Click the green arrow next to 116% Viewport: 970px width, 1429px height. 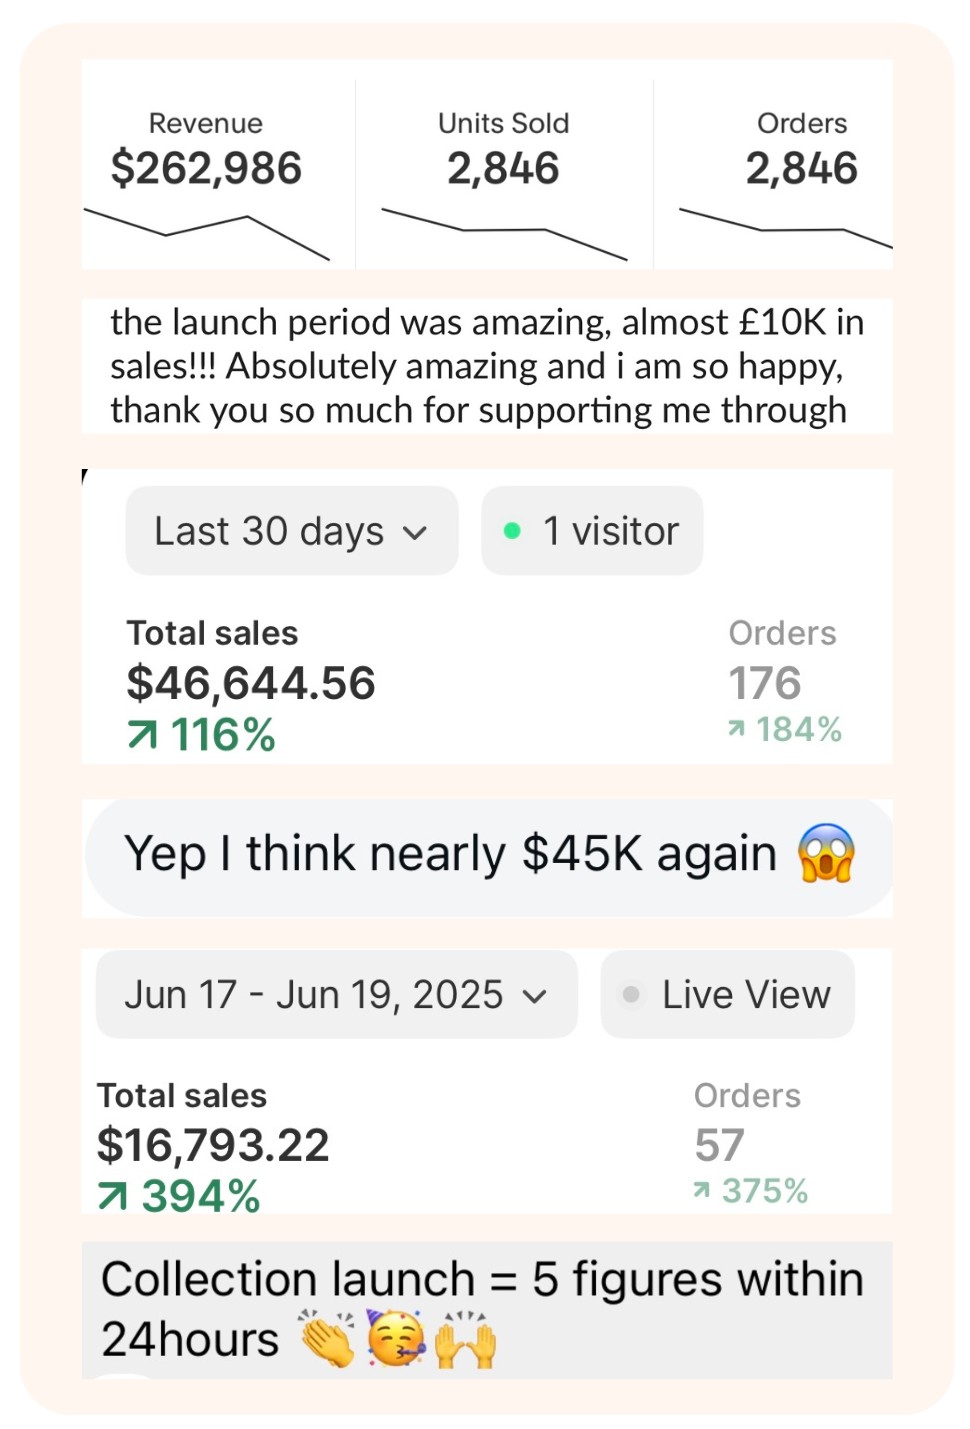143,735
